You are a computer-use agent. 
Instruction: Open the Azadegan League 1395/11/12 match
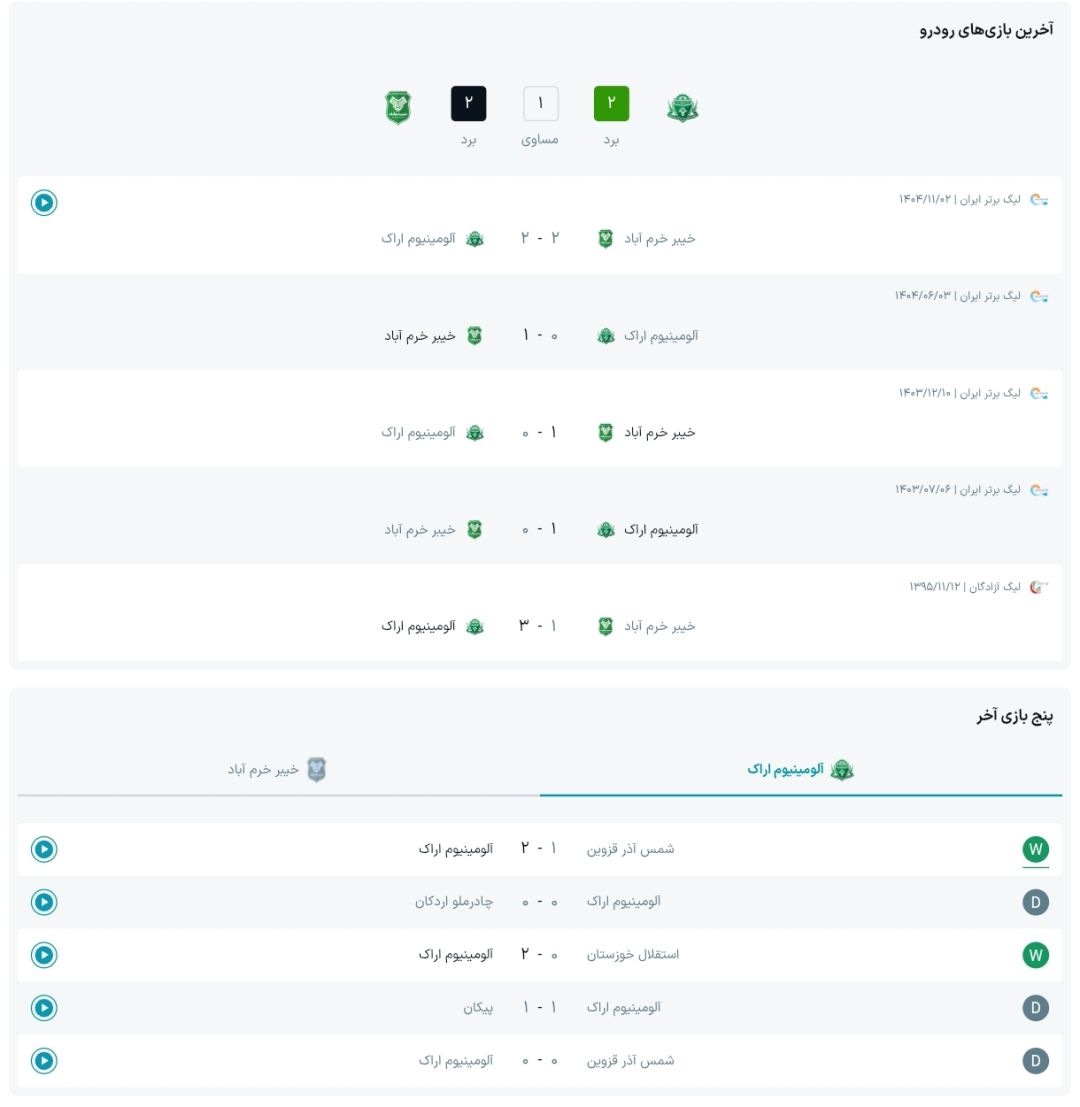(540, 612)
